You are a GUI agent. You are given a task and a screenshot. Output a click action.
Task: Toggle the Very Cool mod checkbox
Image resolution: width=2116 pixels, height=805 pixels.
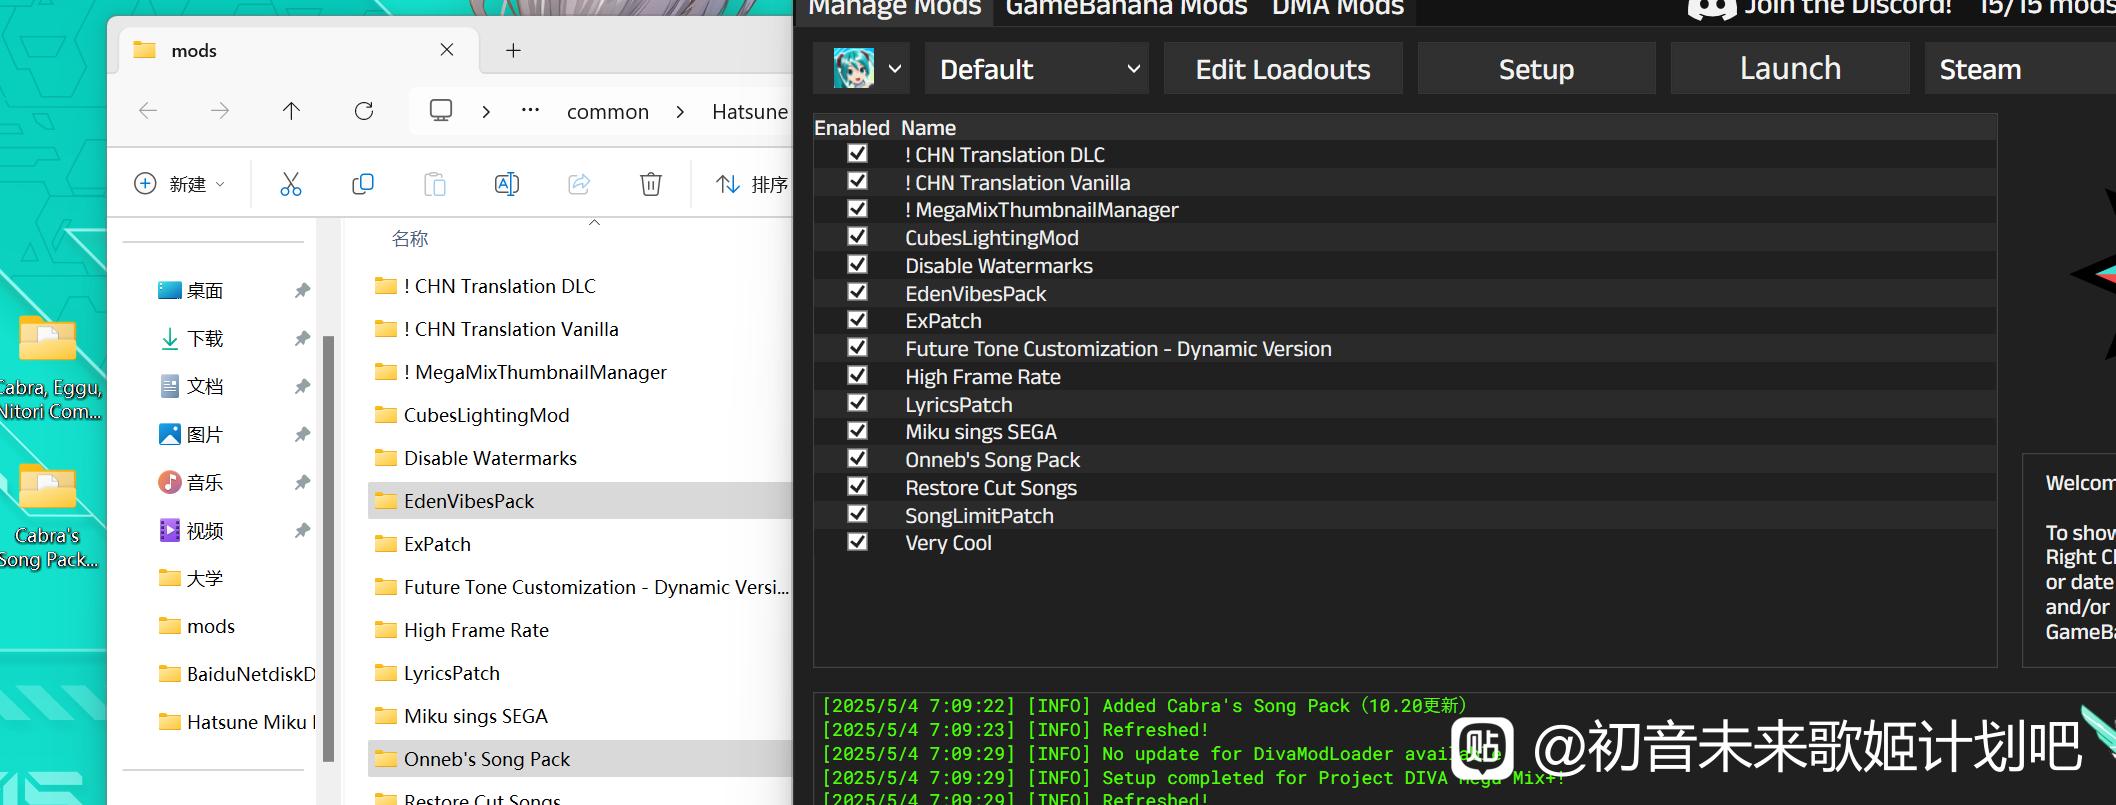point(857,542)
